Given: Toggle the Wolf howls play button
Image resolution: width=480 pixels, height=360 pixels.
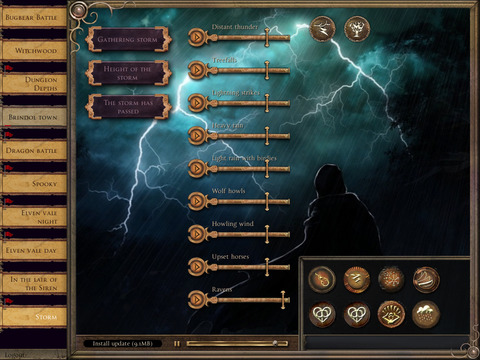Looking at the screenshot, I should point(197,201).
